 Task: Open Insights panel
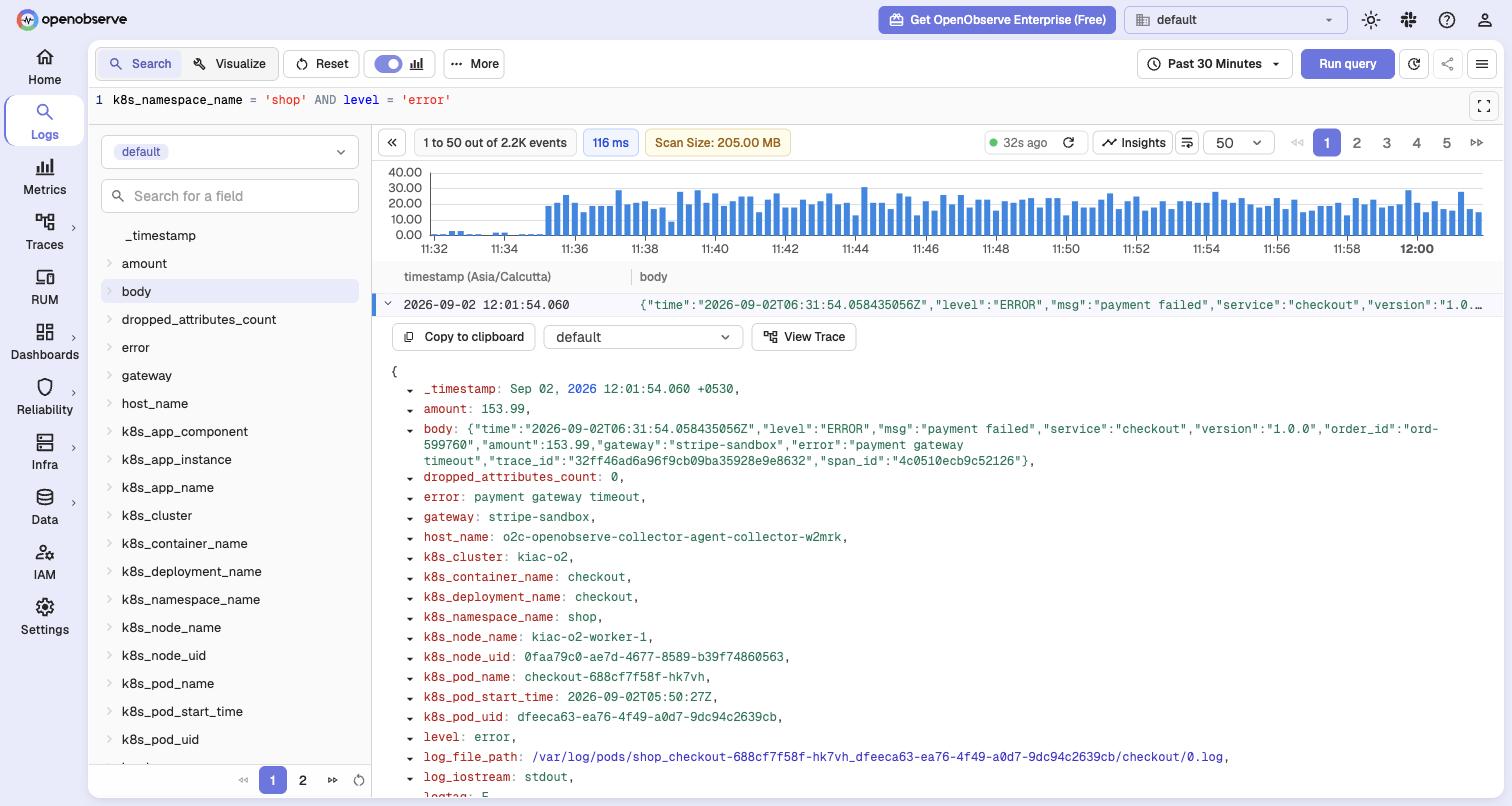1133,143
